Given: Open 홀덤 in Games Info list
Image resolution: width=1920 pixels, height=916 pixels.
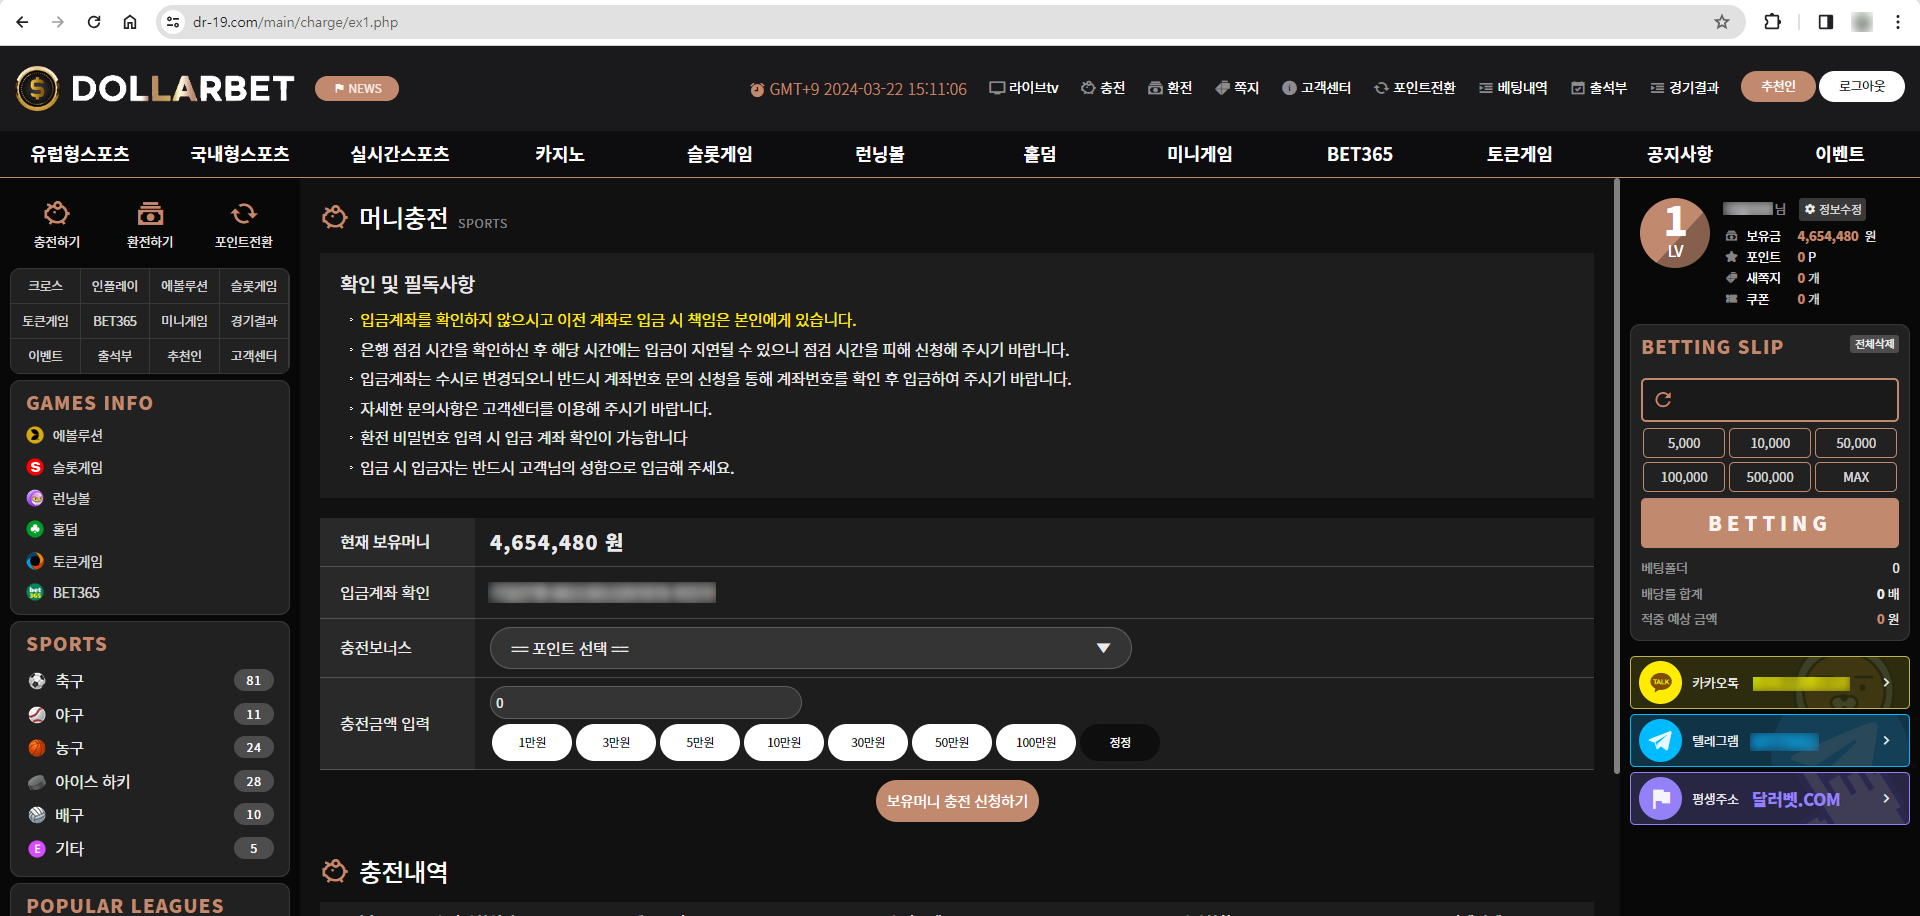Looking at the screenshot, I should [x=65, y=530].
